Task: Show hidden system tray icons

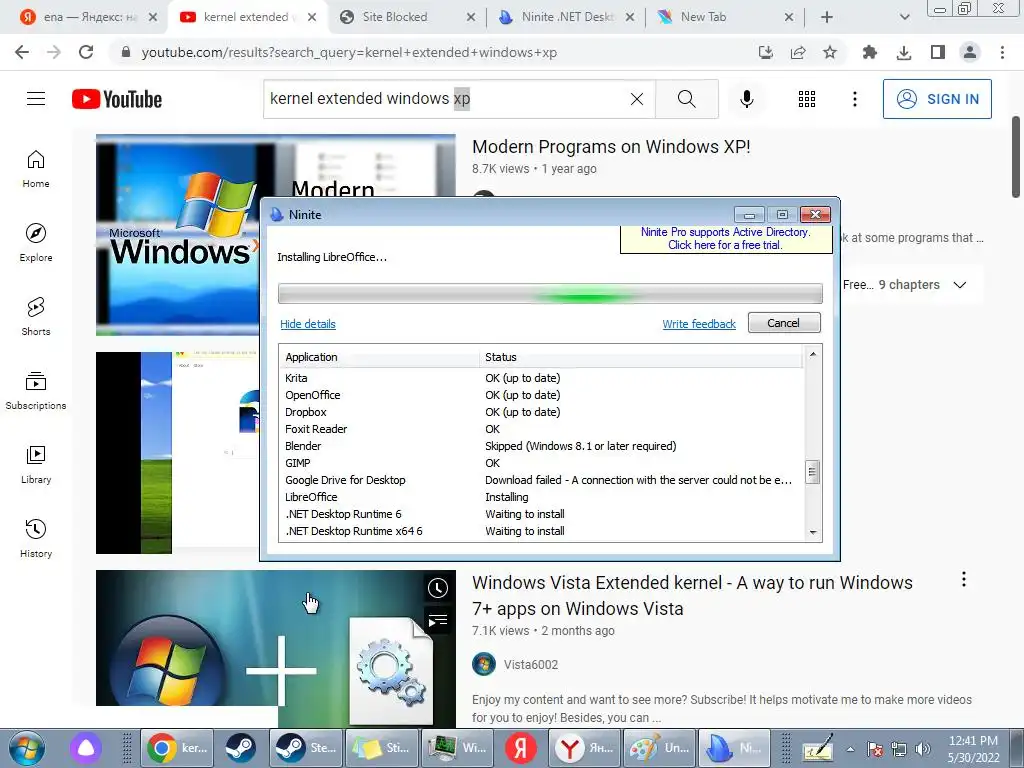Action: click(850, 749)
